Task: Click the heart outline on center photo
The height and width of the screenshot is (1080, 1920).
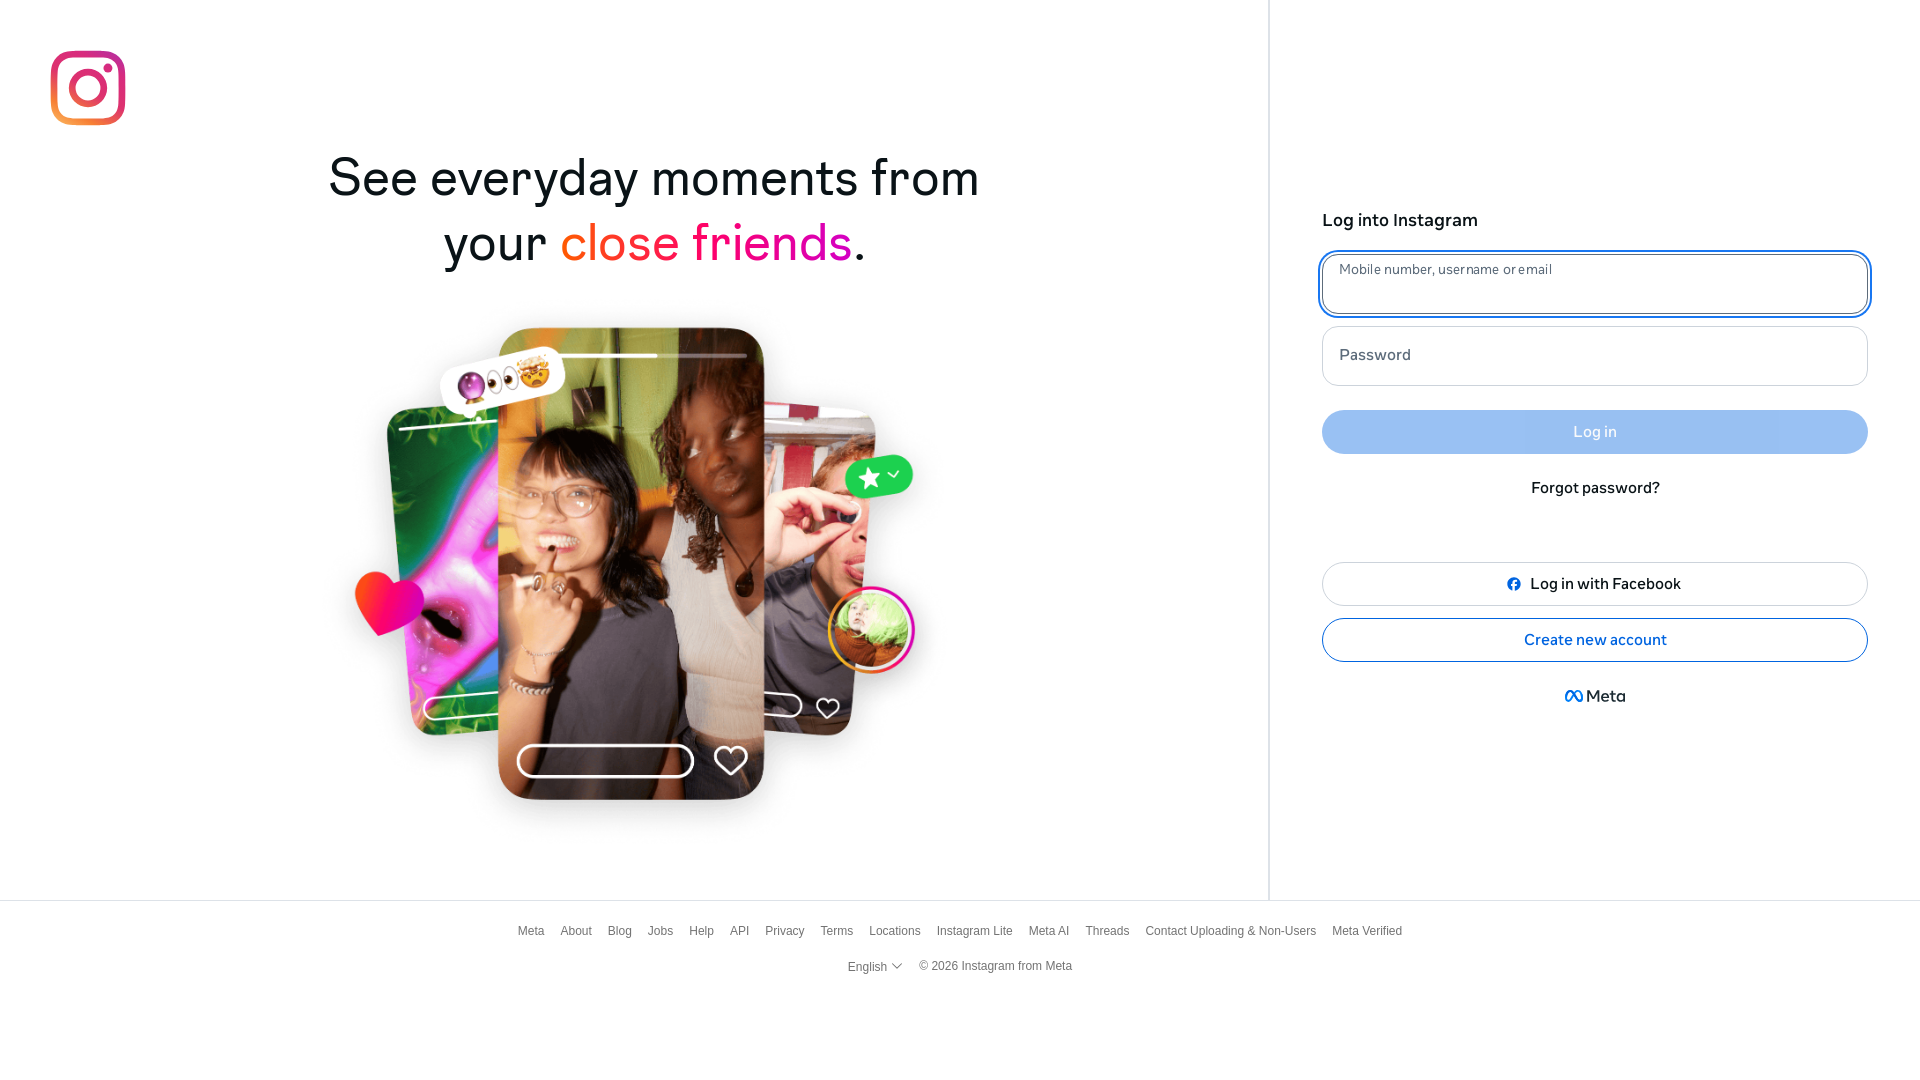Action: pyautogui.click(x=731, y=761)
